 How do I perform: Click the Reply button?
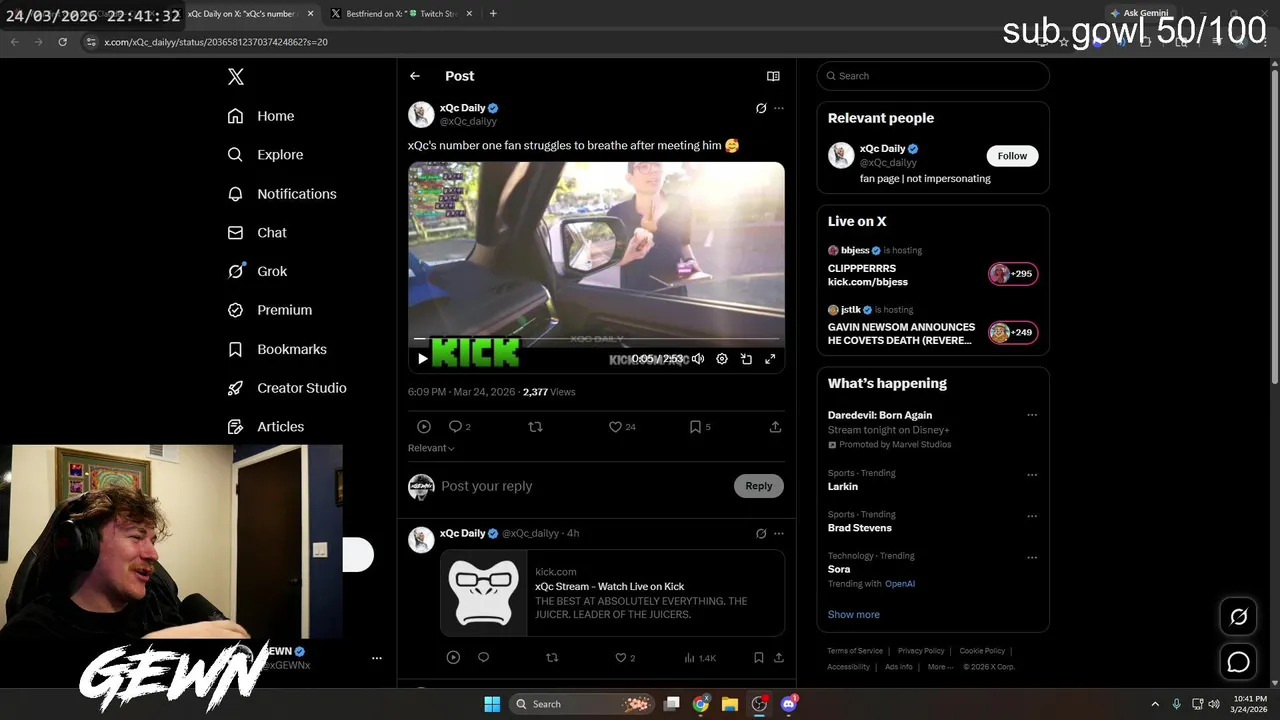(x=759, y=486)
